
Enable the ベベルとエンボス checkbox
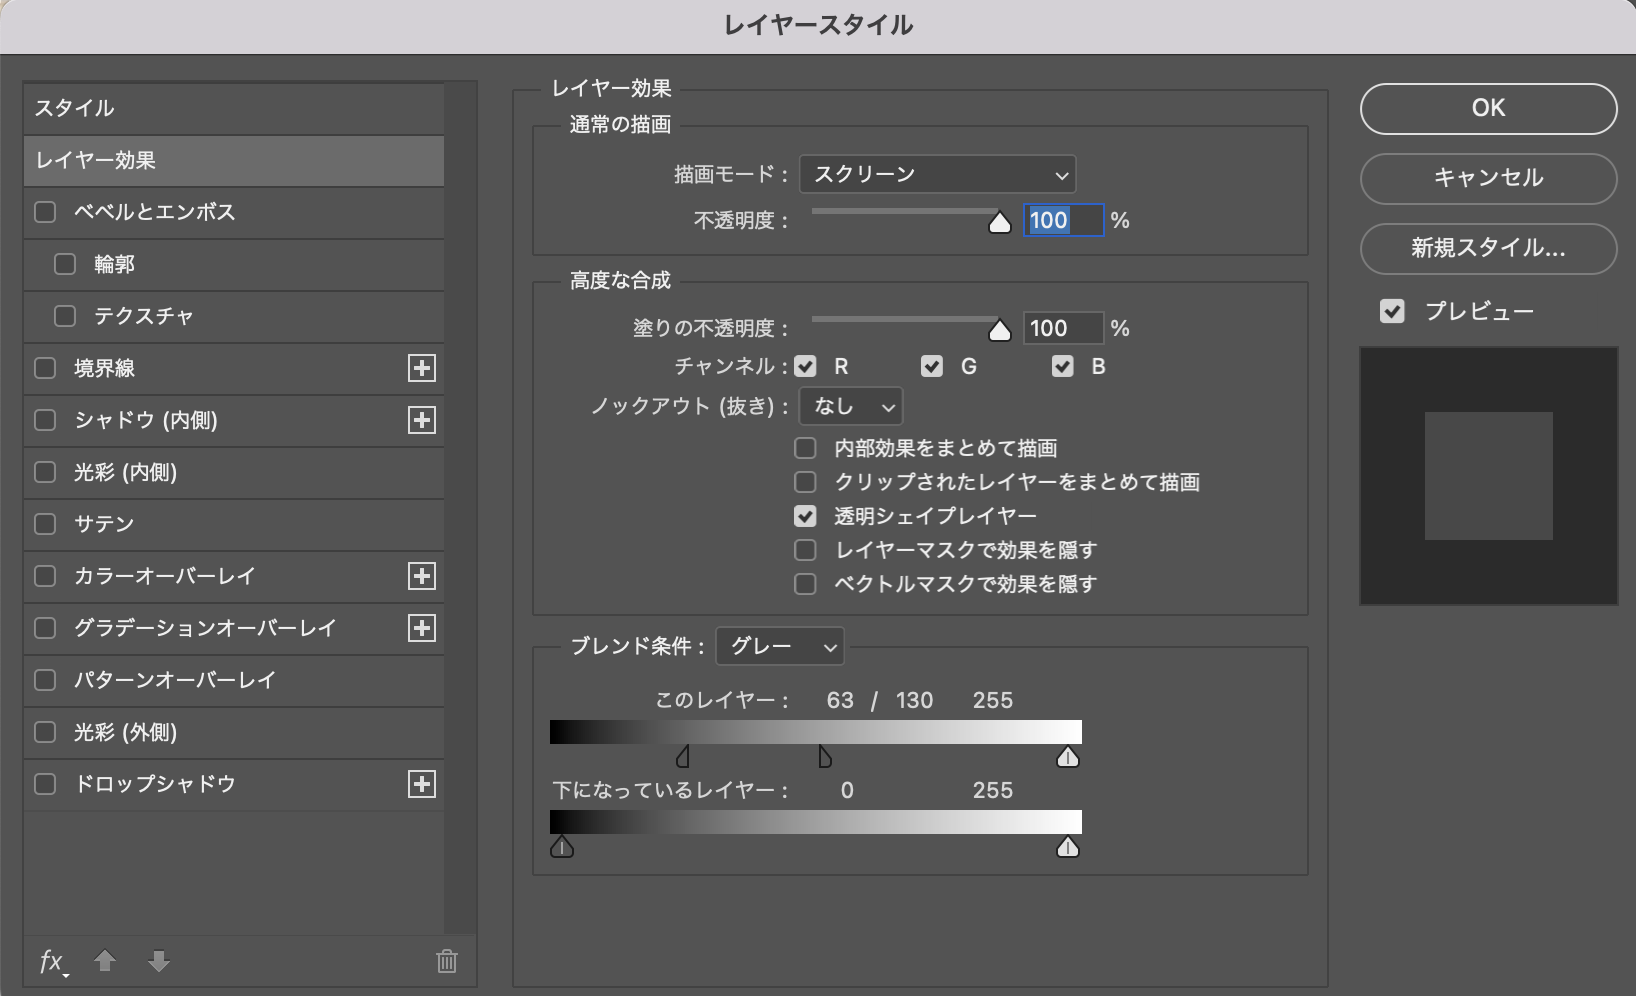(x=45, y=212)
